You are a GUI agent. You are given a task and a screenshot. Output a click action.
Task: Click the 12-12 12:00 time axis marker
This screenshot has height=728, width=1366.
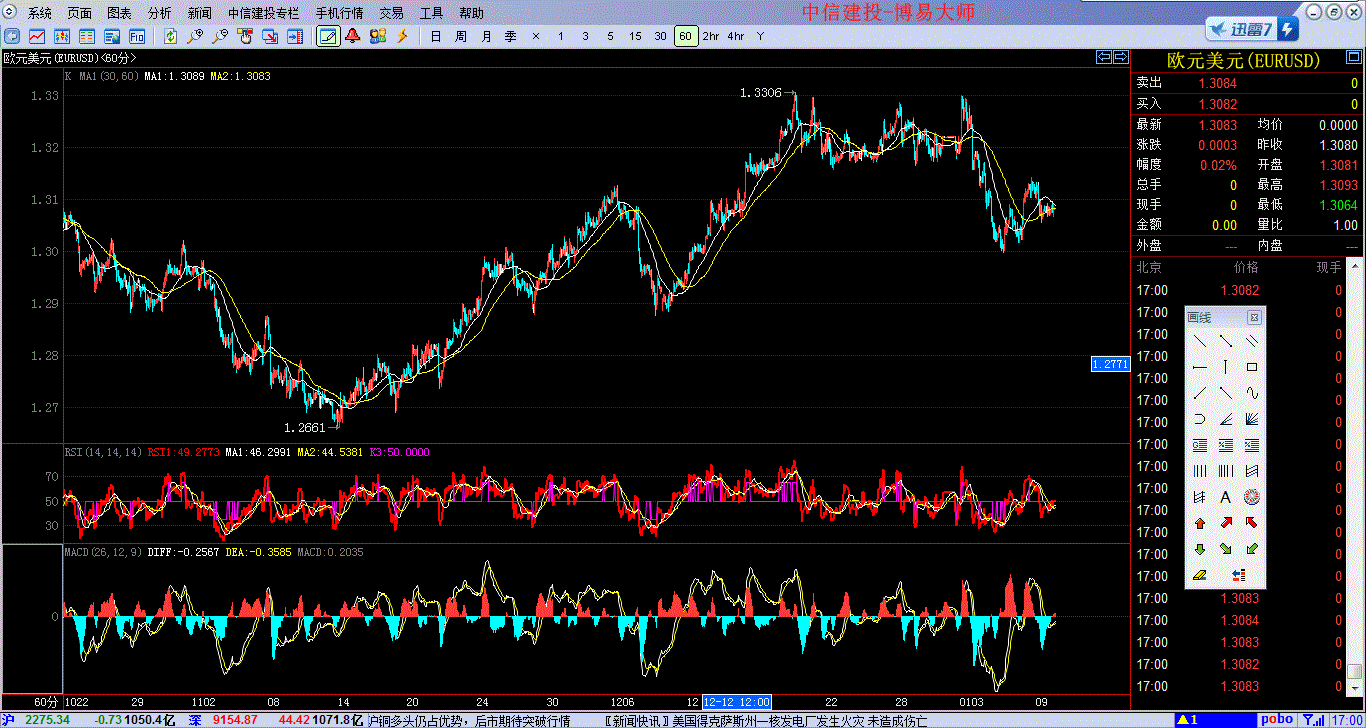click(736, 701)
